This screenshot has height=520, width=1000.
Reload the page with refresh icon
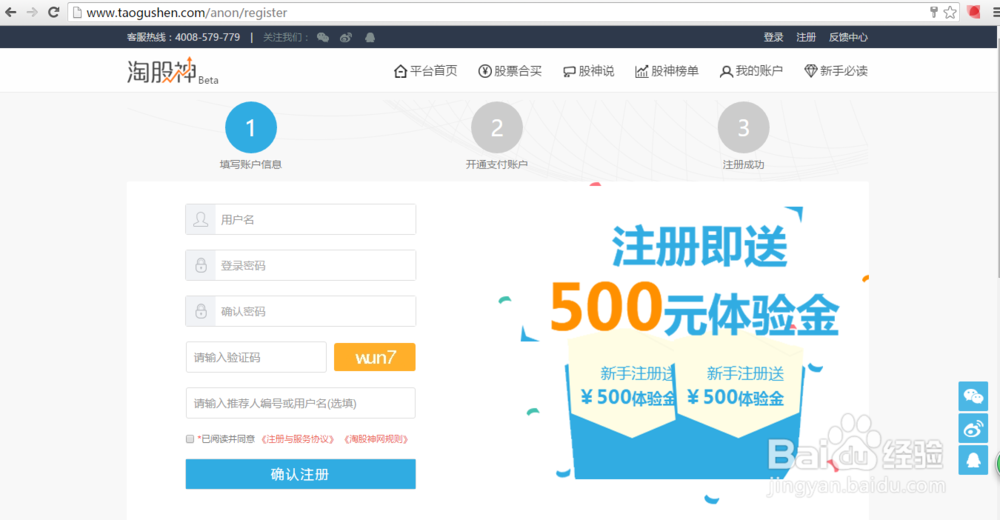(x=54, y=12)
